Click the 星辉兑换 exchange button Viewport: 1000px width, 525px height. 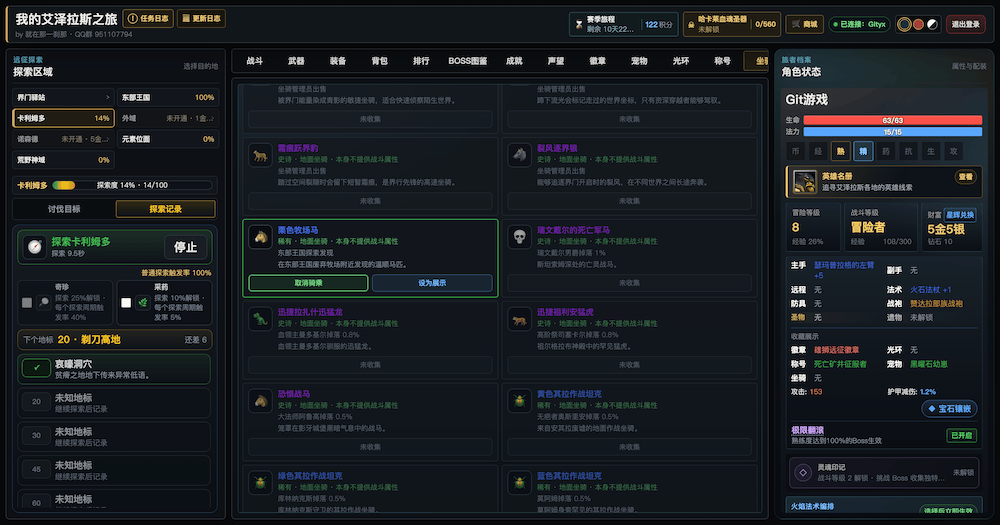pyautogui.click(x=960, y=215)
